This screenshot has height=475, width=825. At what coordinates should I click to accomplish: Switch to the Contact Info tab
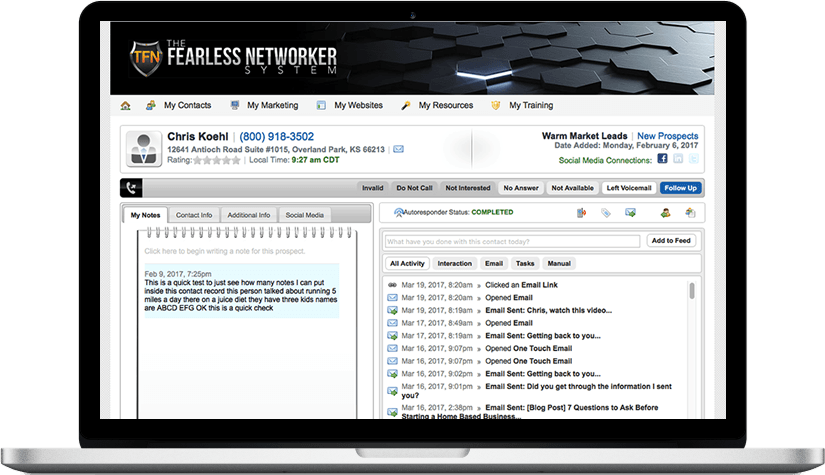pos(194,215)
